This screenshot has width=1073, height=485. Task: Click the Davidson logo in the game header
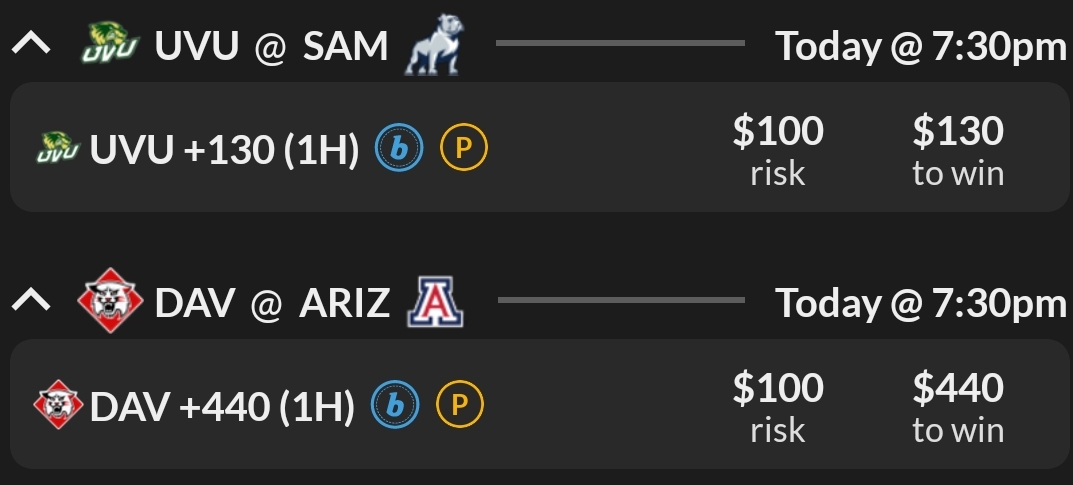pyautogui.click(x=110, y=302)
